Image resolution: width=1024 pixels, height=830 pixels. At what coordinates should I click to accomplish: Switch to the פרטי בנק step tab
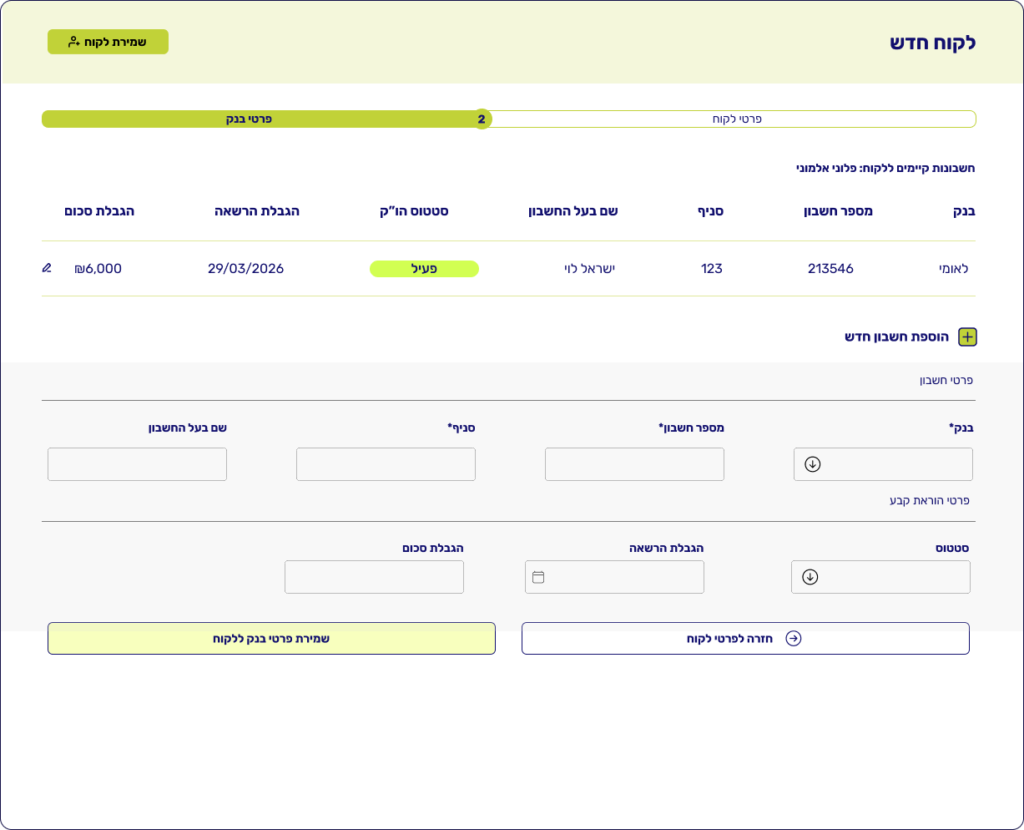coord(248,119)
